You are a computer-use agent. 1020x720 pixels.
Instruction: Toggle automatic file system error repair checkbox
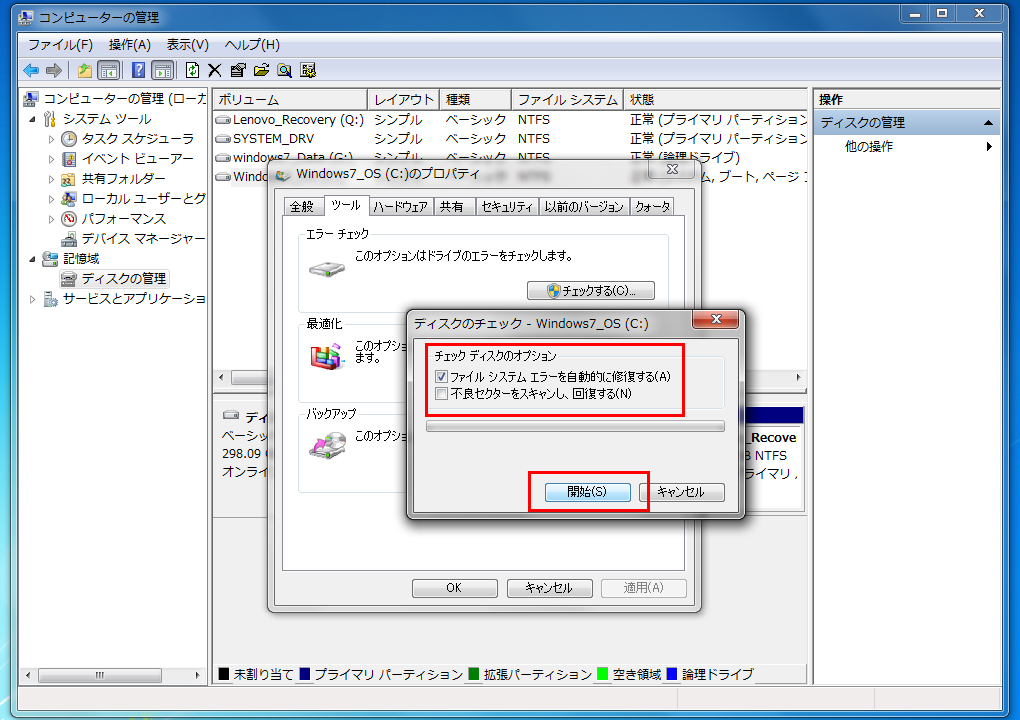click(x=442, y=377)
